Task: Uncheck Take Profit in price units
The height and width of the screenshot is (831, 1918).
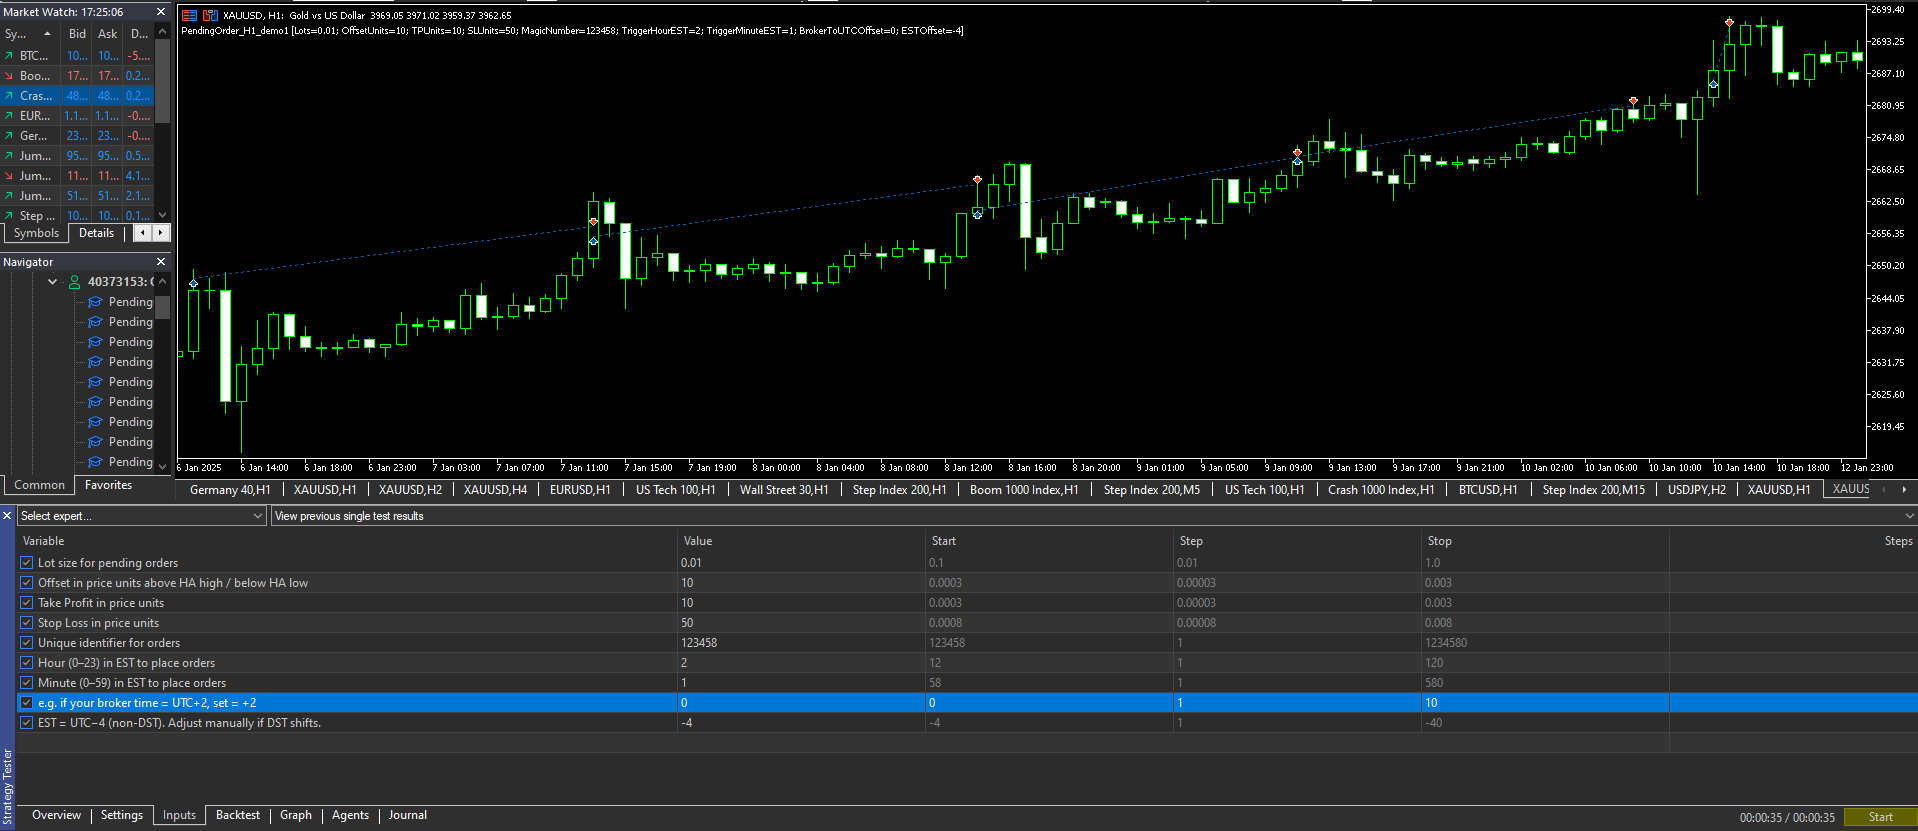Action: pyautogui.click(x=27, y=603)
